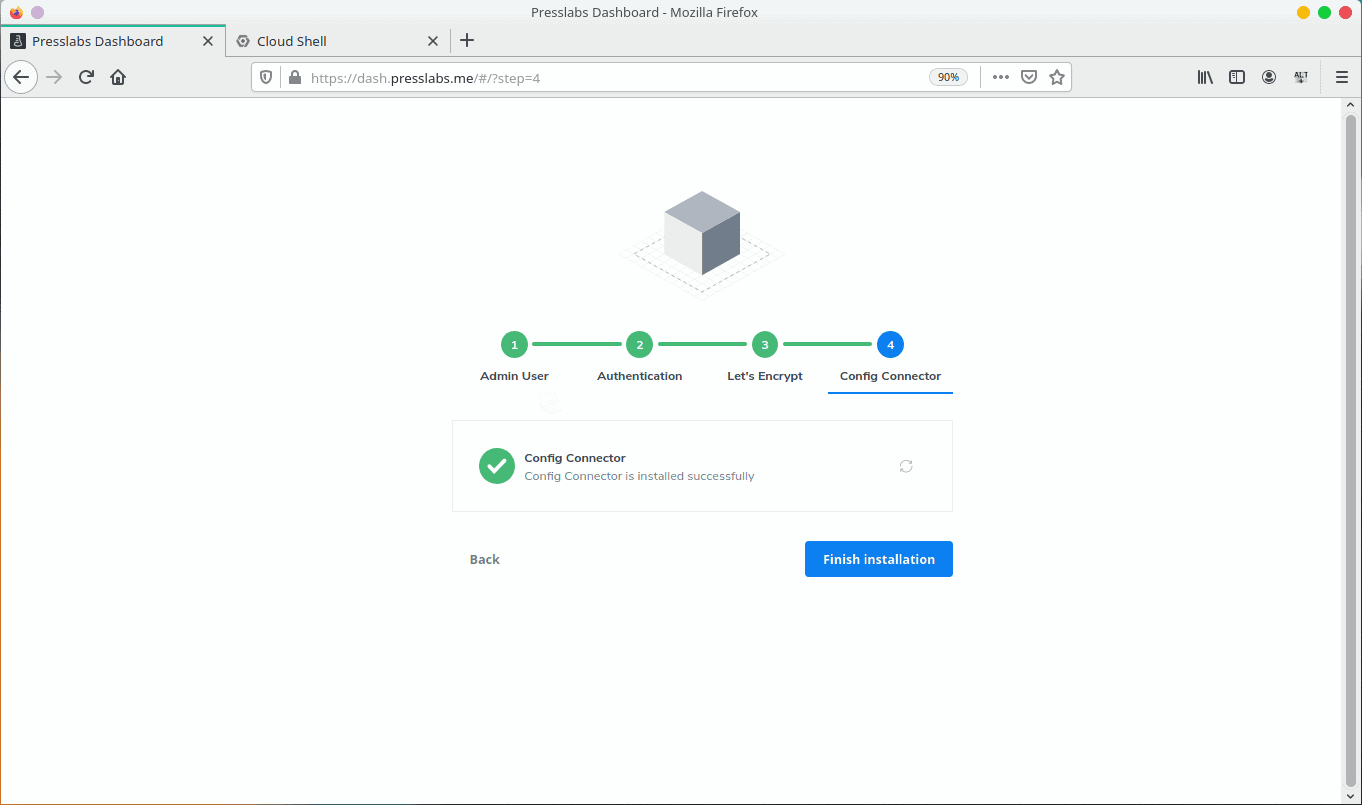Click the purple title bar pin button
The width and height of the screenshot is (1362, 805).
click(38, 12)
